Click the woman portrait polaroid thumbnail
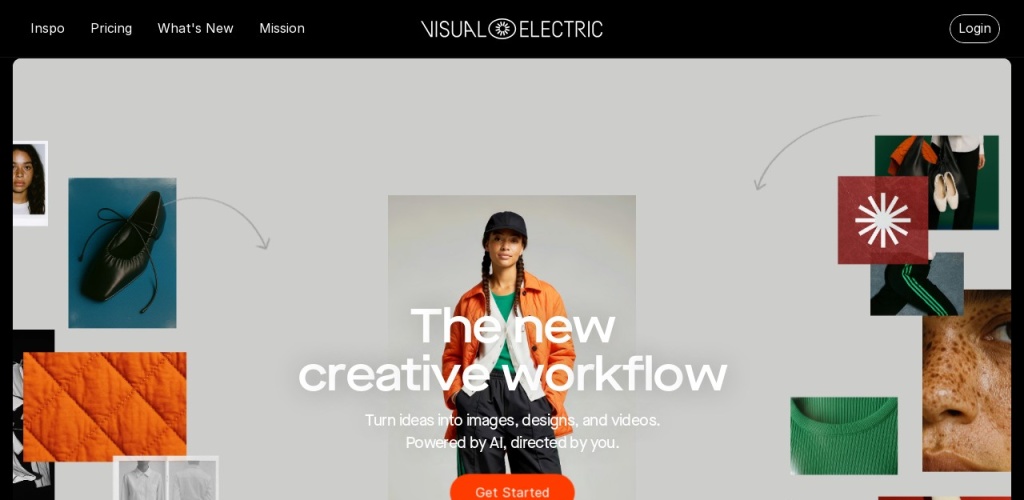 (x=30, y=183)
